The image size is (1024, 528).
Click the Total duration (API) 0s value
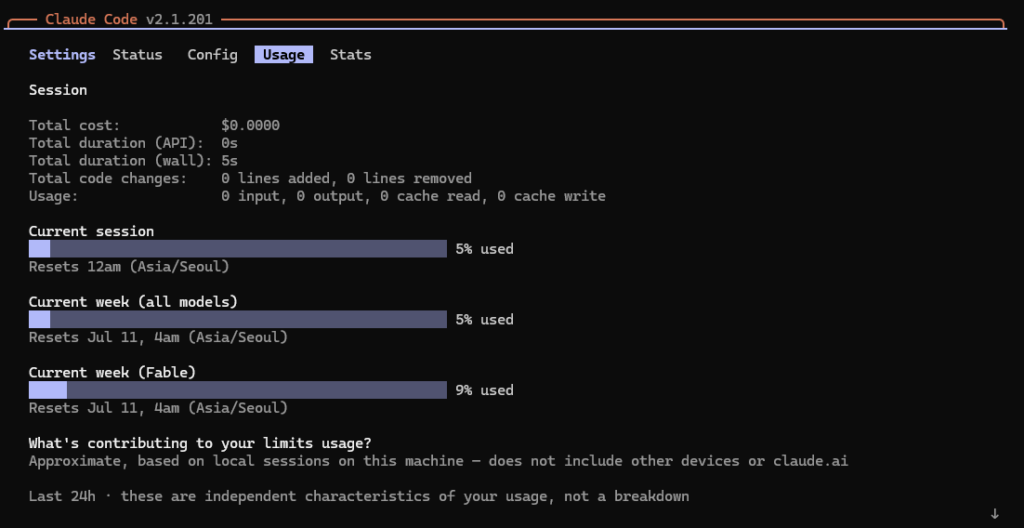click(229, 143)
